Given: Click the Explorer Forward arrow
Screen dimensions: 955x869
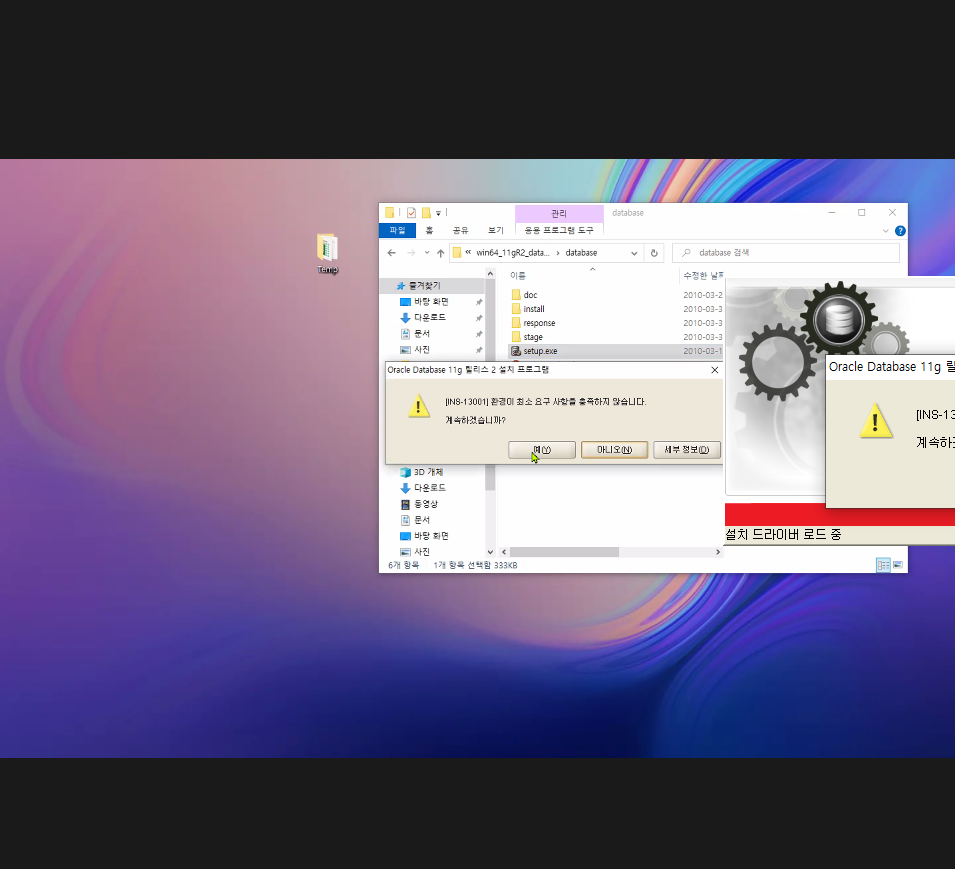Looking at the screenshot, I should [x=411, y=253].
